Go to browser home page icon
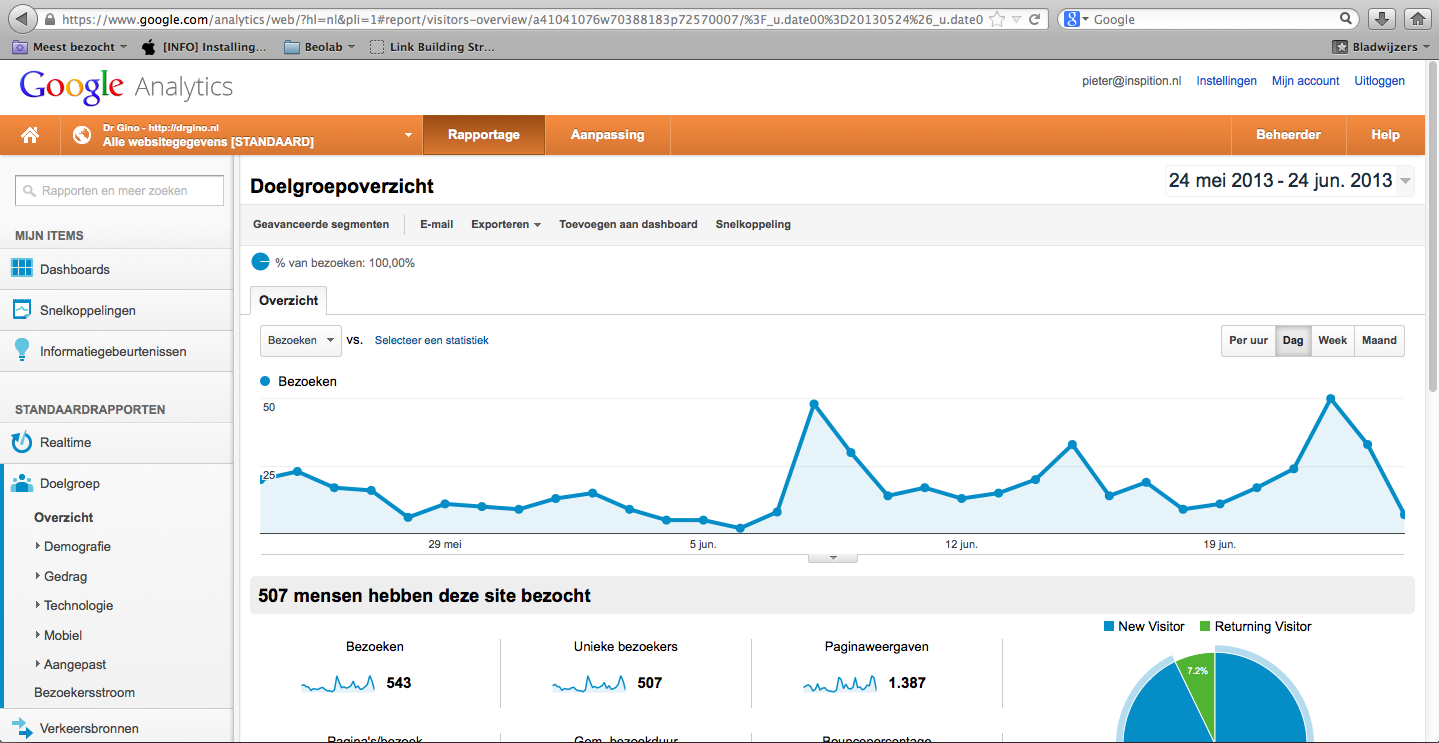This screenshot has height=743, width=1439. [1416, 19]
